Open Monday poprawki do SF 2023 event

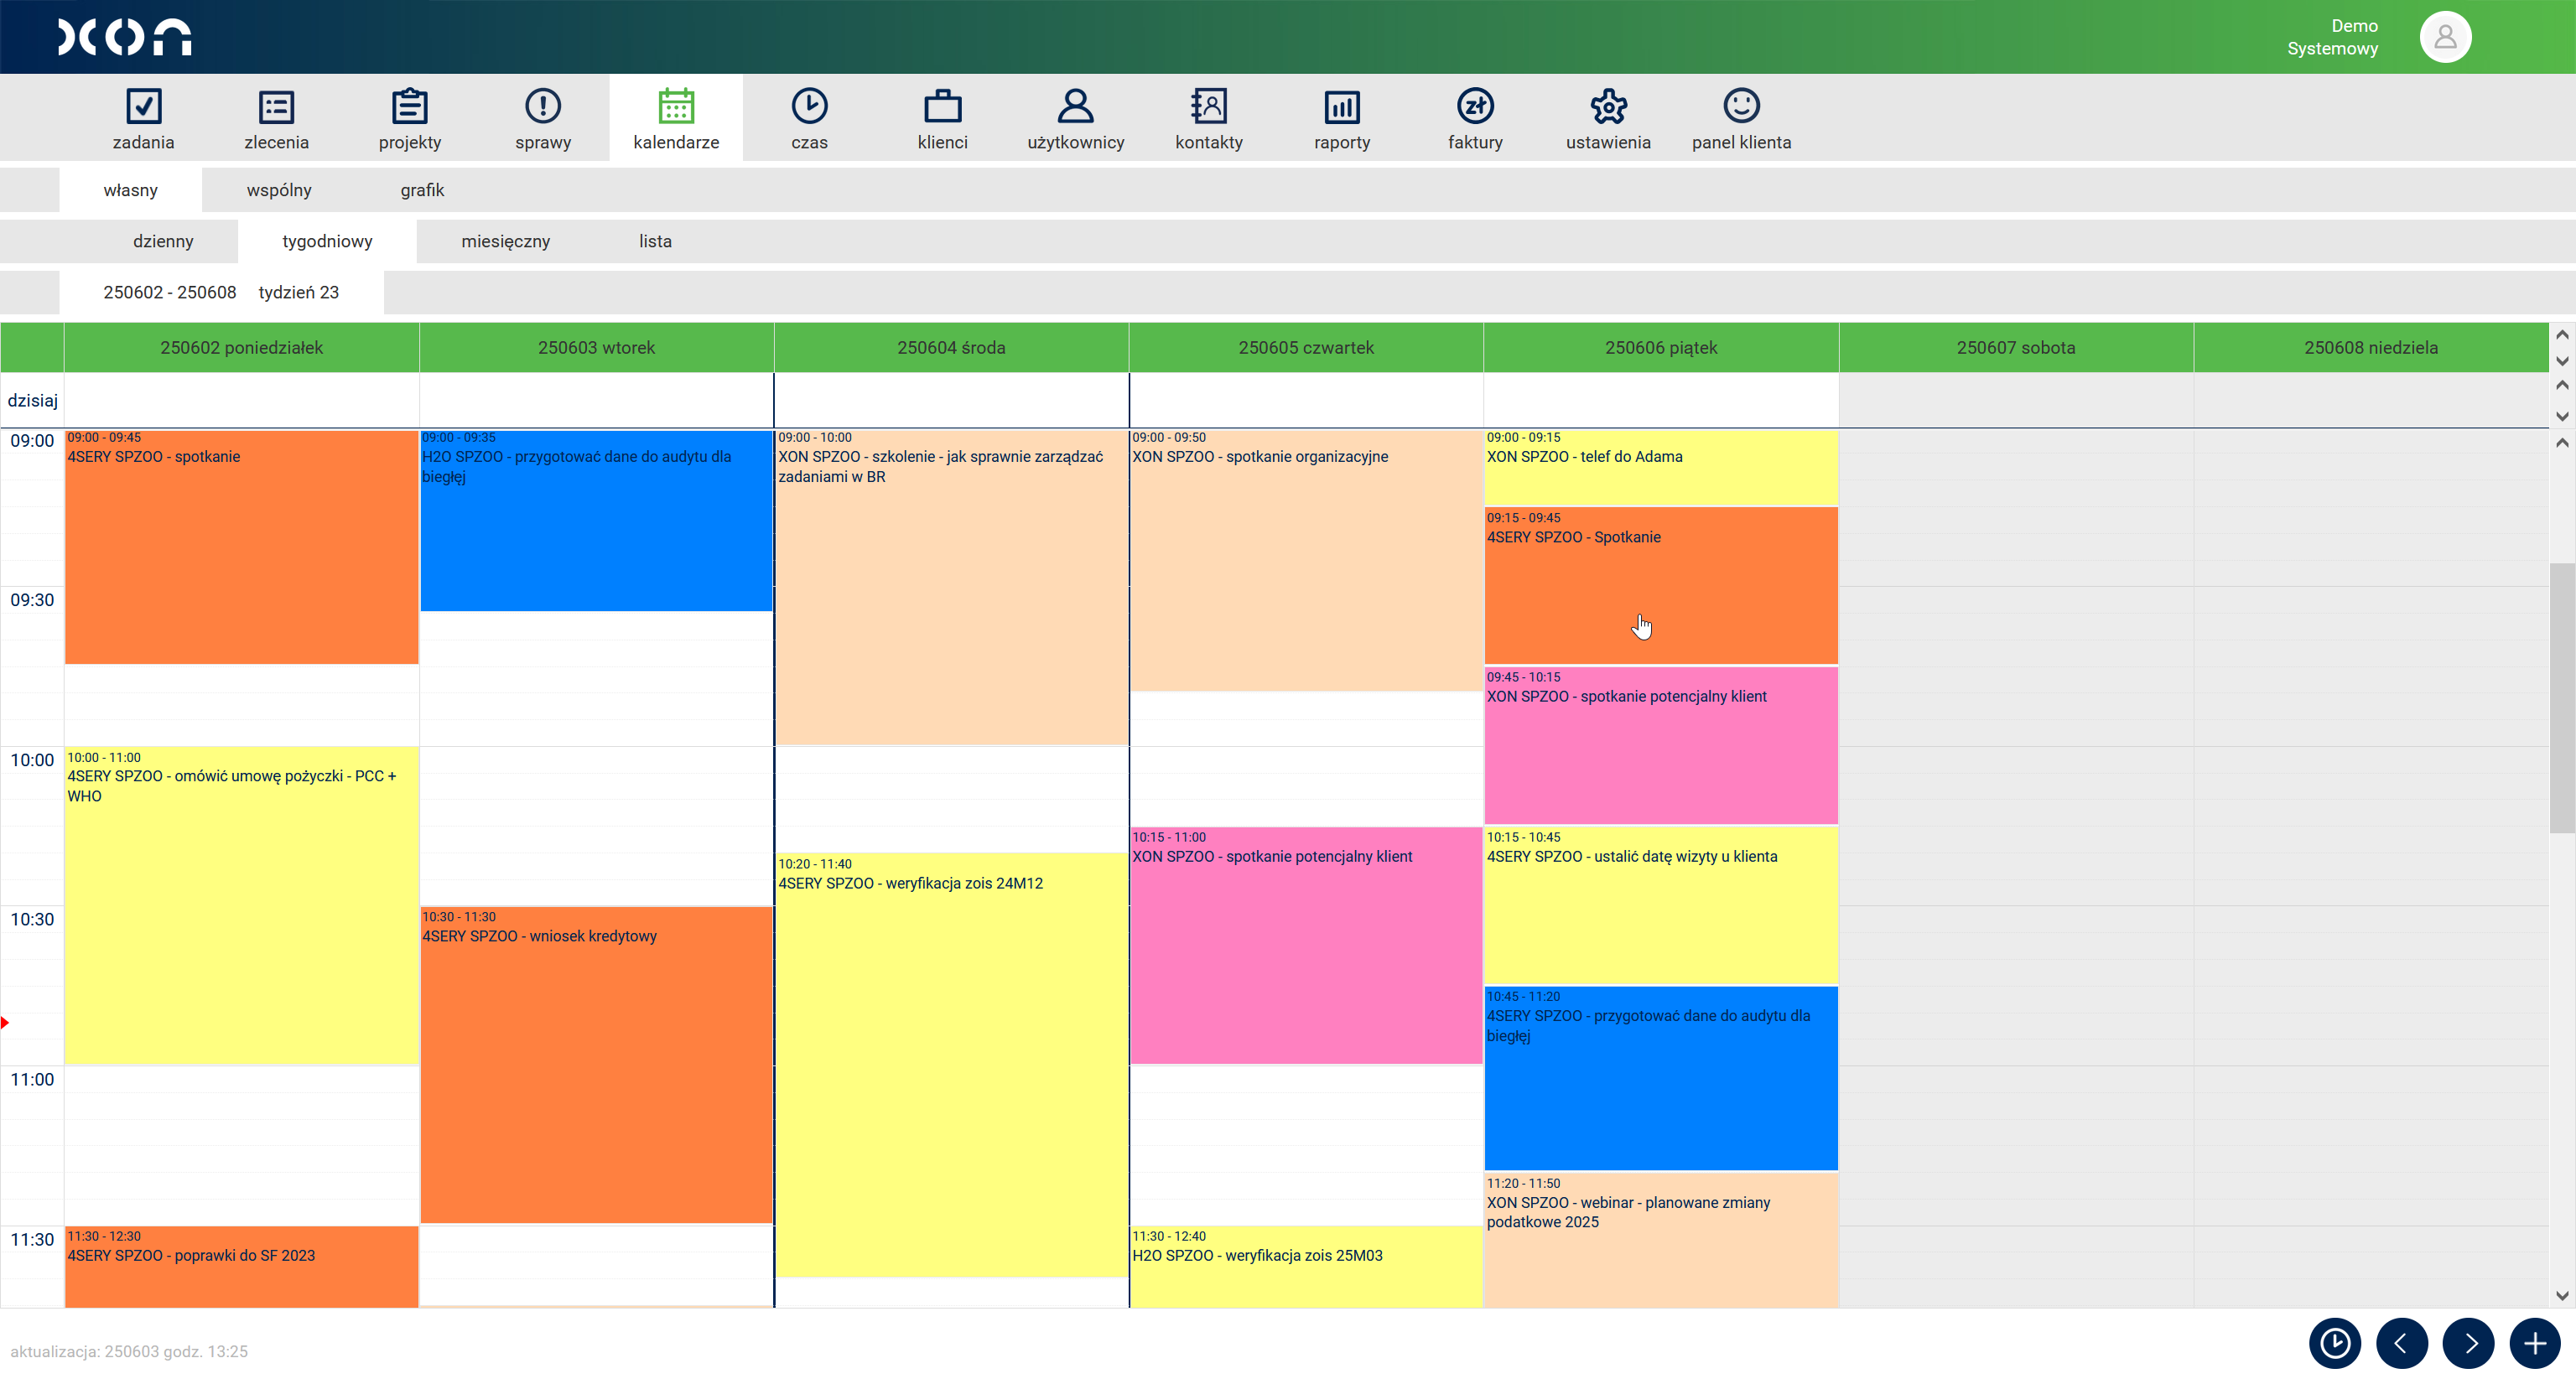point(241,1266)
